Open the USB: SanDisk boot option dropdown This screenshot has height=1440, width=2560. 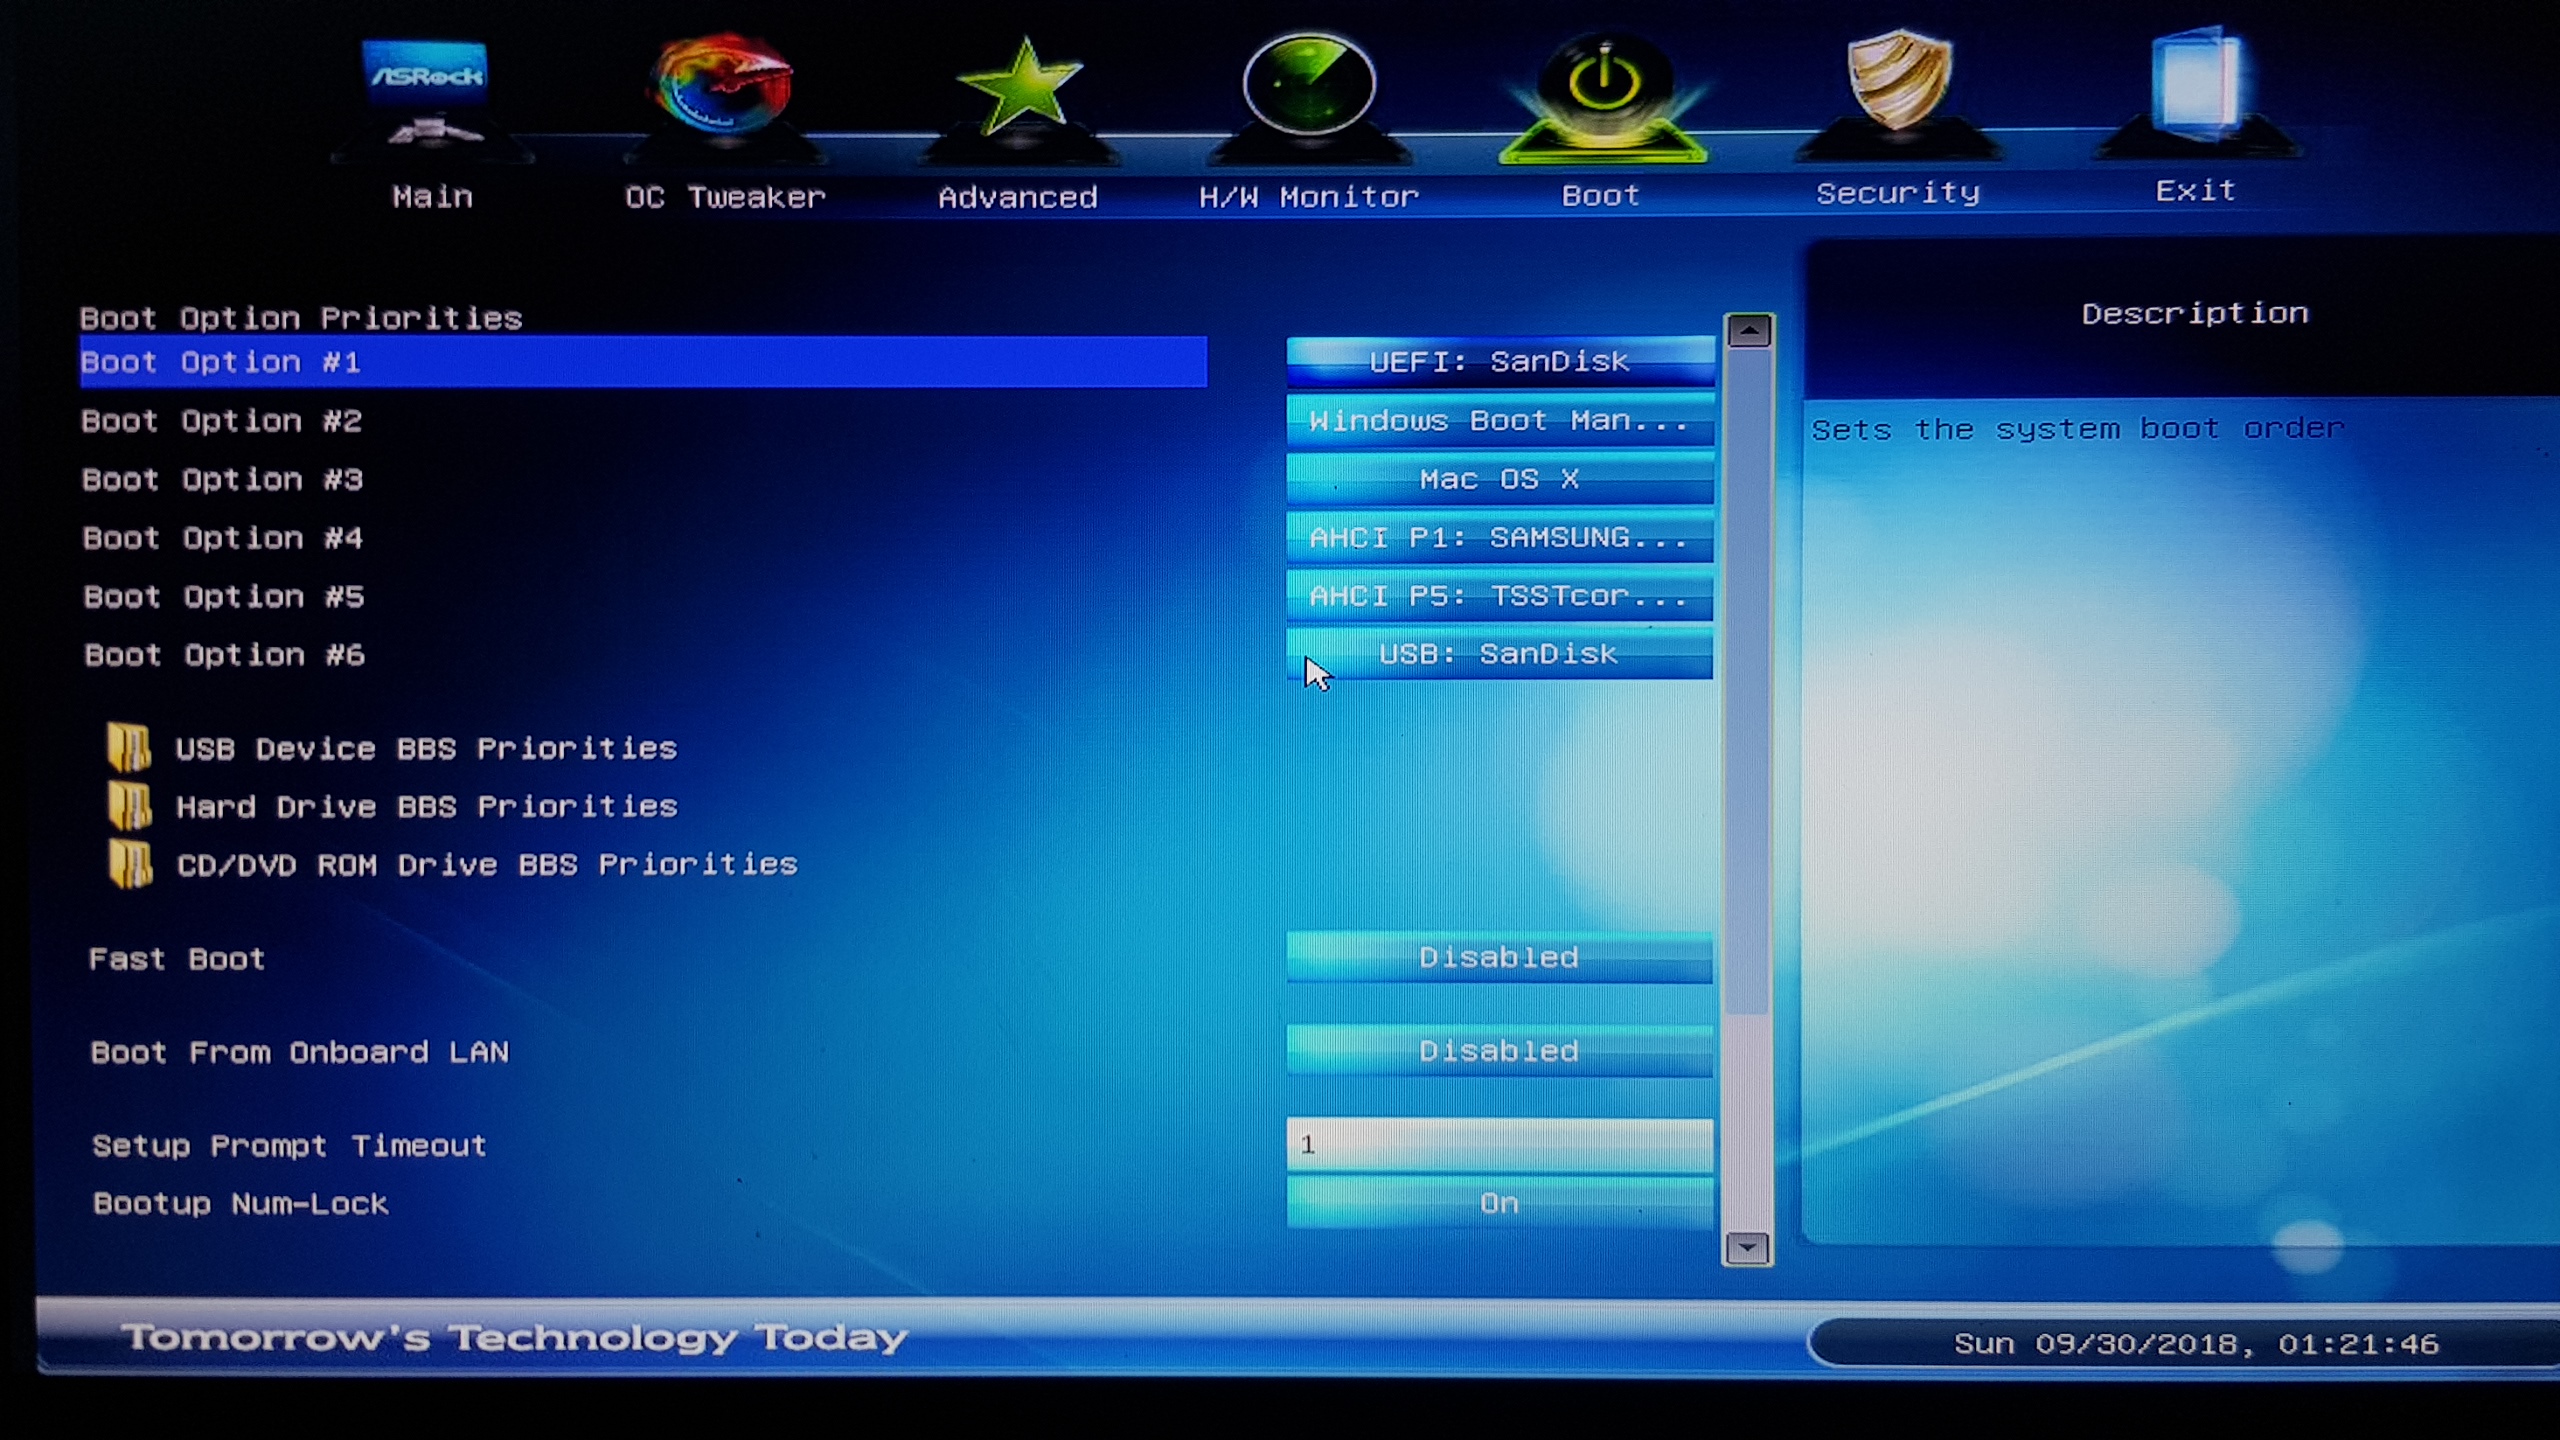pos(1500,654)
